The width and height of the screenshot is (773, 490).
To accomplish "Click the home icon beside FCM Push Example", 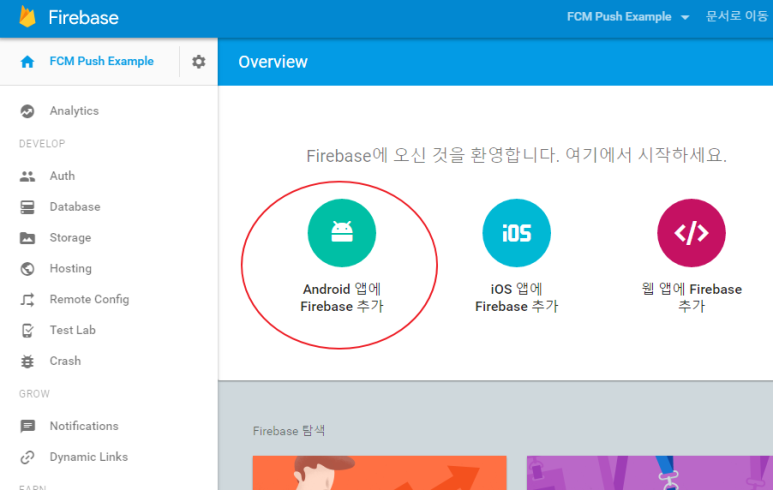I will pyautogui.click(x=28, y=62).
